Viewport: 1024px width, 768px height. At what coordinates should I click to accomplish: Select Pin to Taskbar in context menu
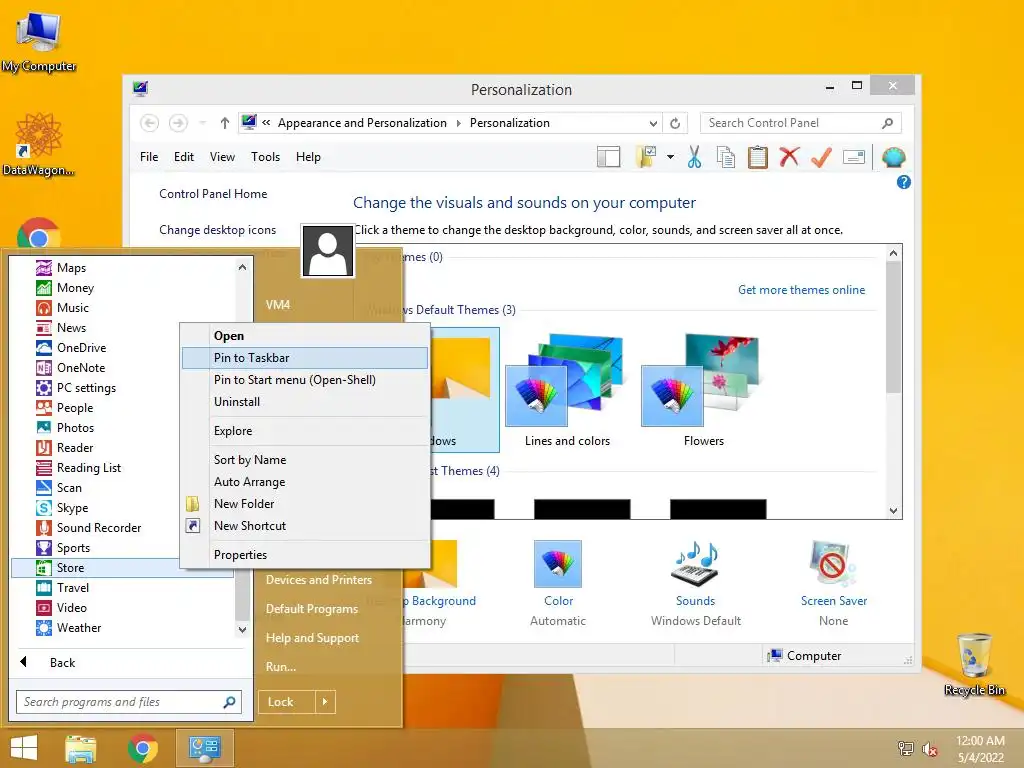(304, 358)
